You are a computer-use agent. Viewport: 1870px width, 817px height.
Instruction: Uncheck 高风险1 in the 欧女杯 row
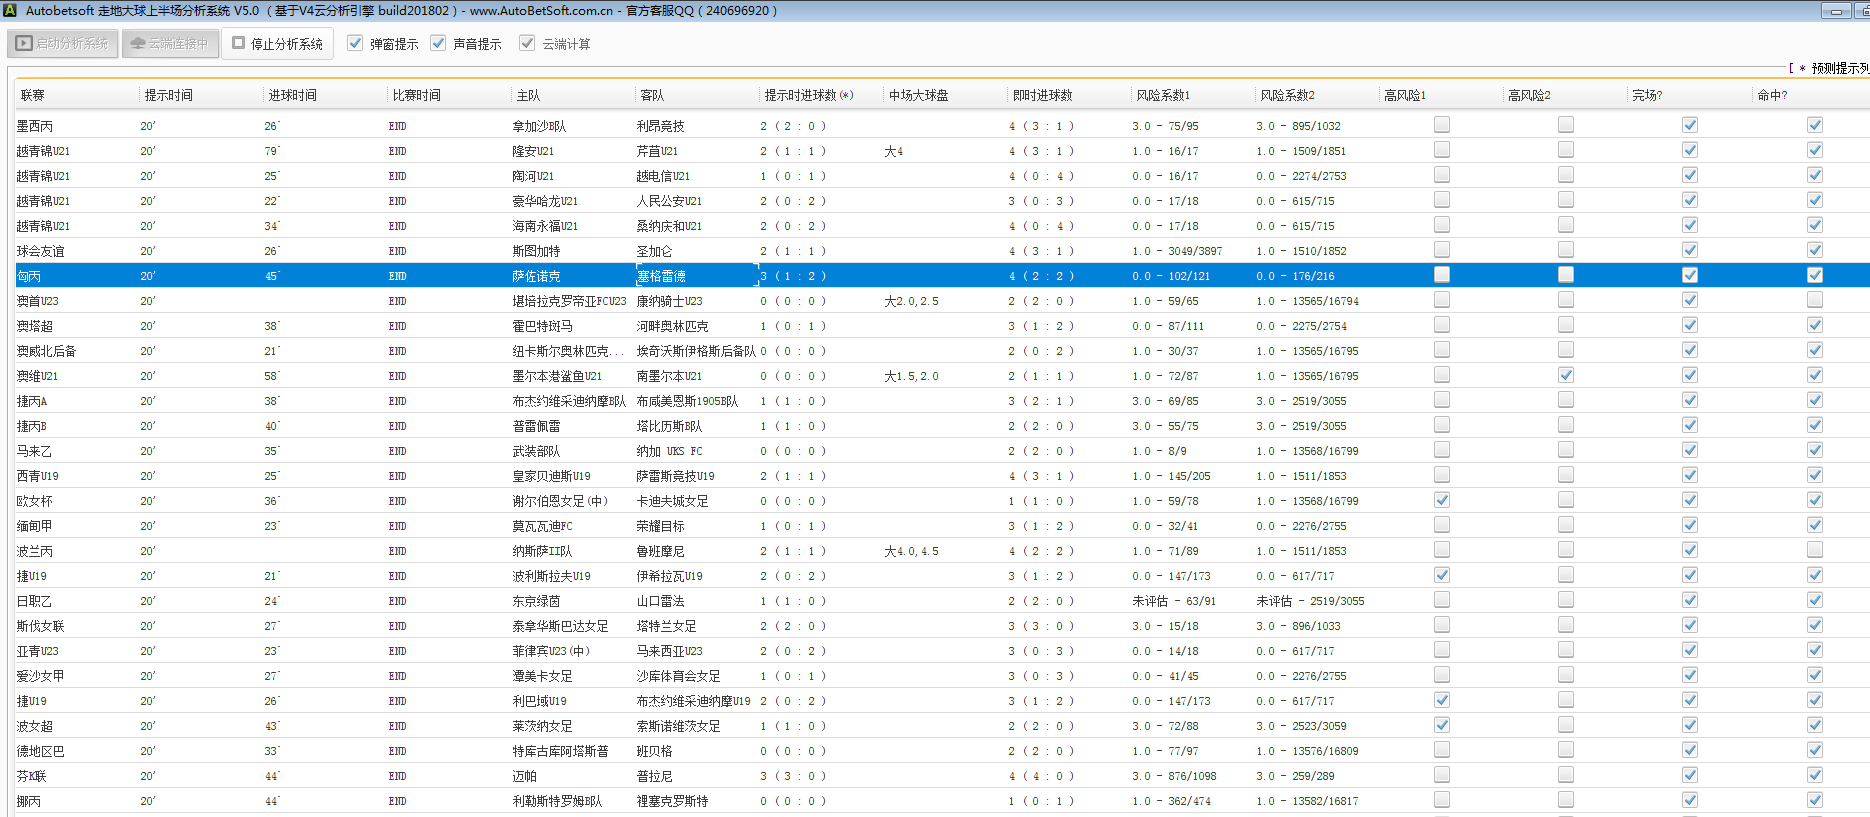(1441, 500)
